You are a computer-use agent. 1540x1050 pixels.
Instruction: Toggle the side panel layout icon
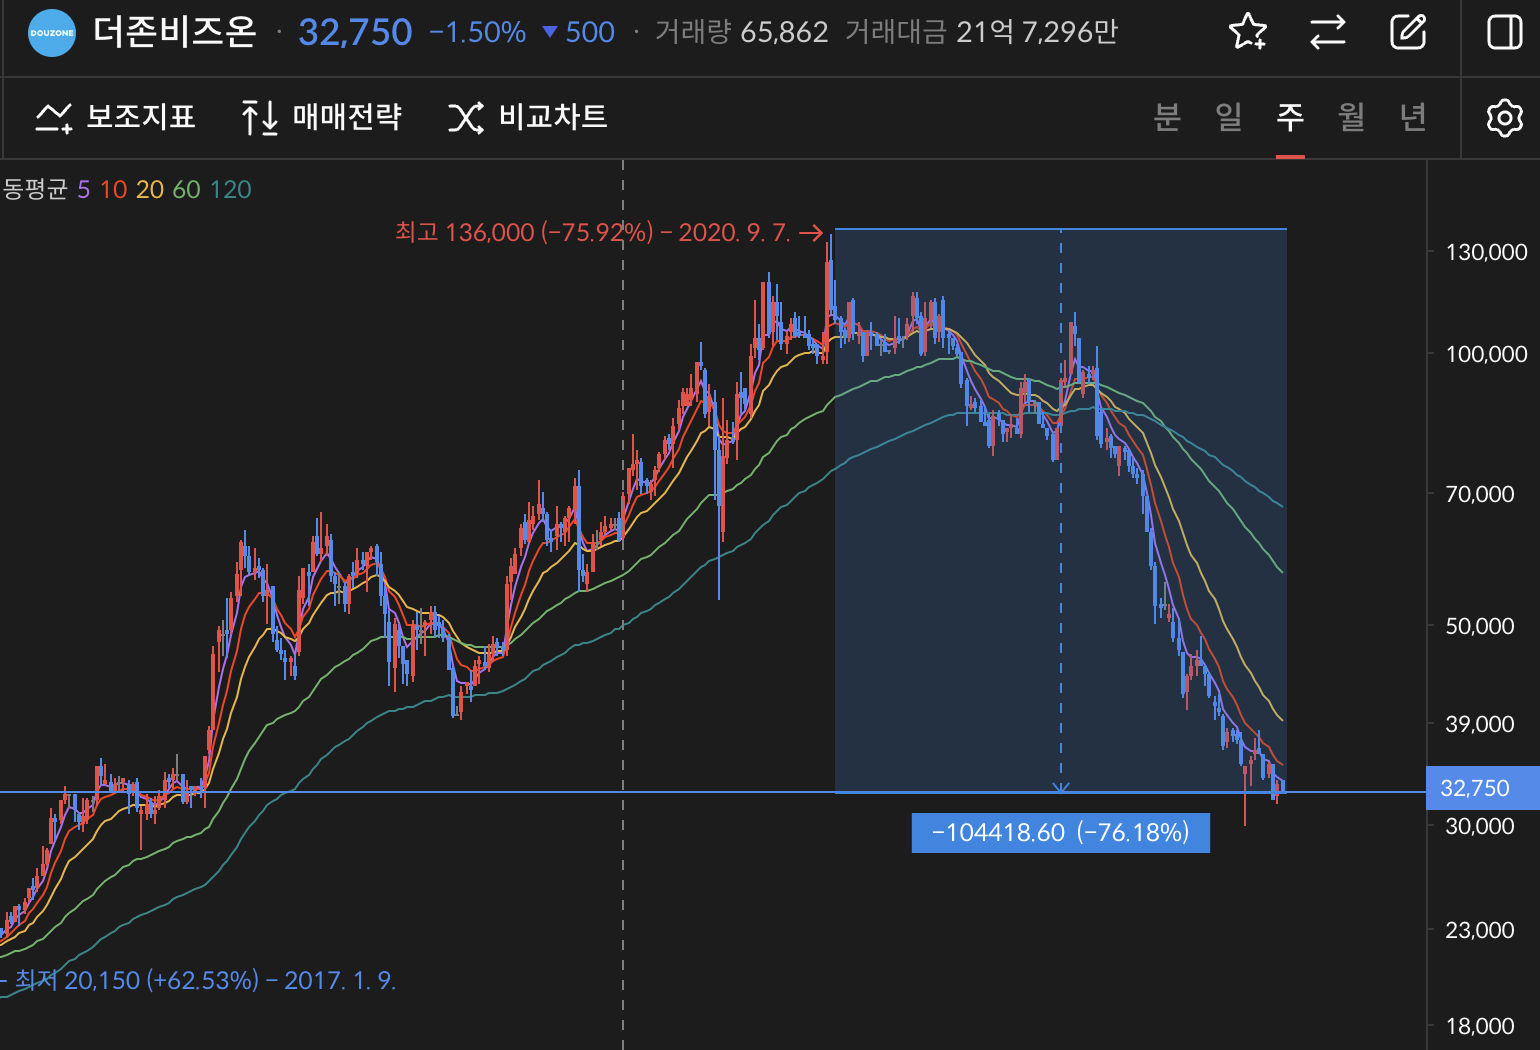pos(1504,32)
